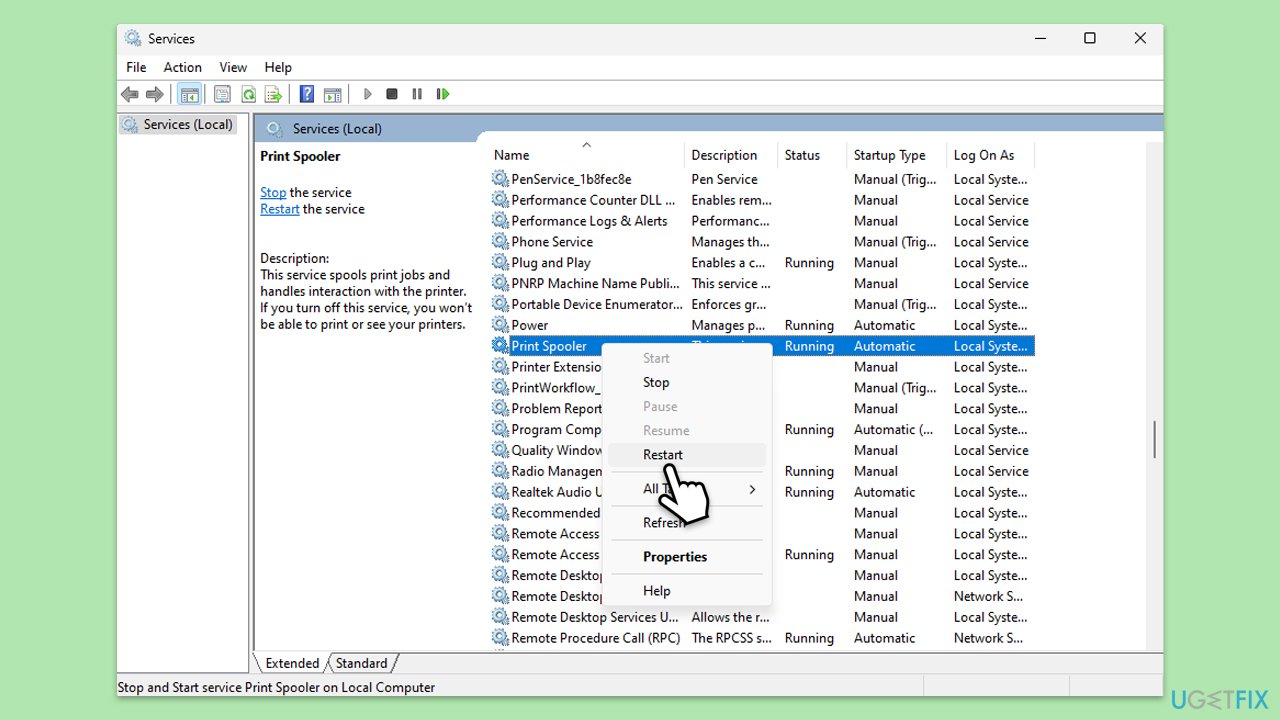This screenshot has width=1280, height=720.
Task: Click the Services app icon in title bar
Action: pyautogui.click(x=133, y=38)
